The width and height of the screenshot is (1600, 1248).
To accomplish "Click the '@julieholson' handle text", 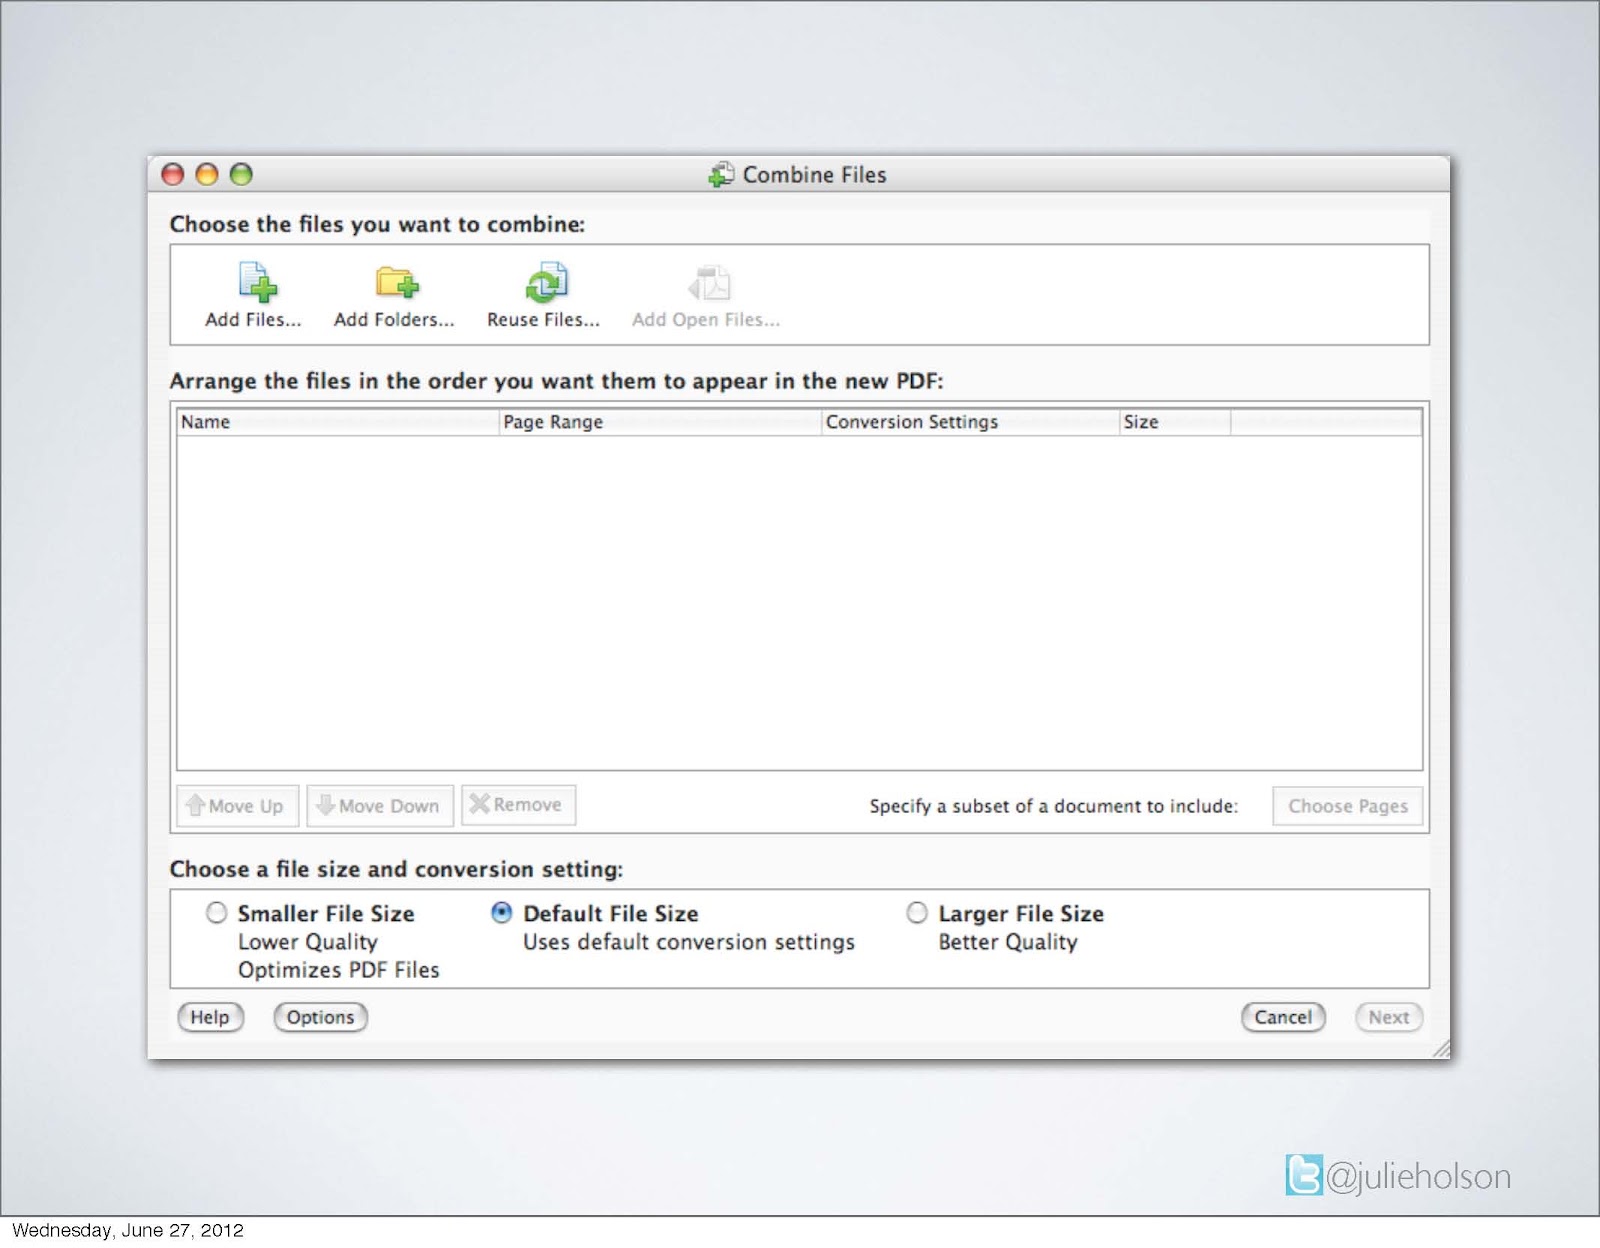I will tap(1418, 1177).
